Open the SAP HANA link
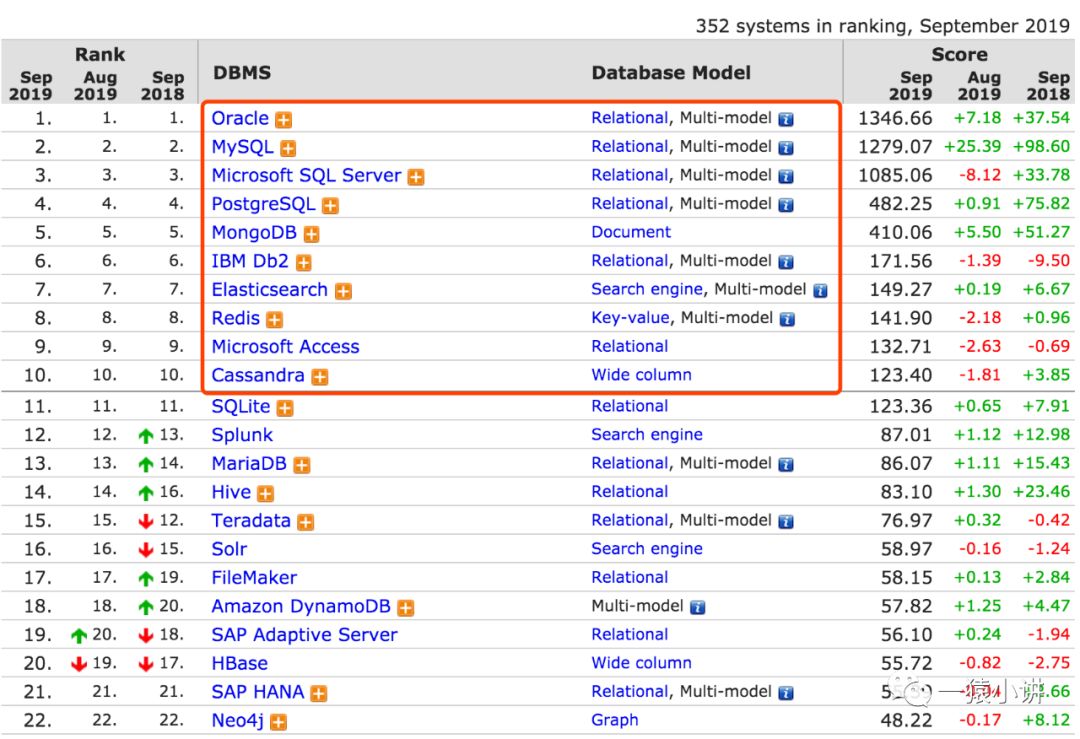 coord(258,692)
